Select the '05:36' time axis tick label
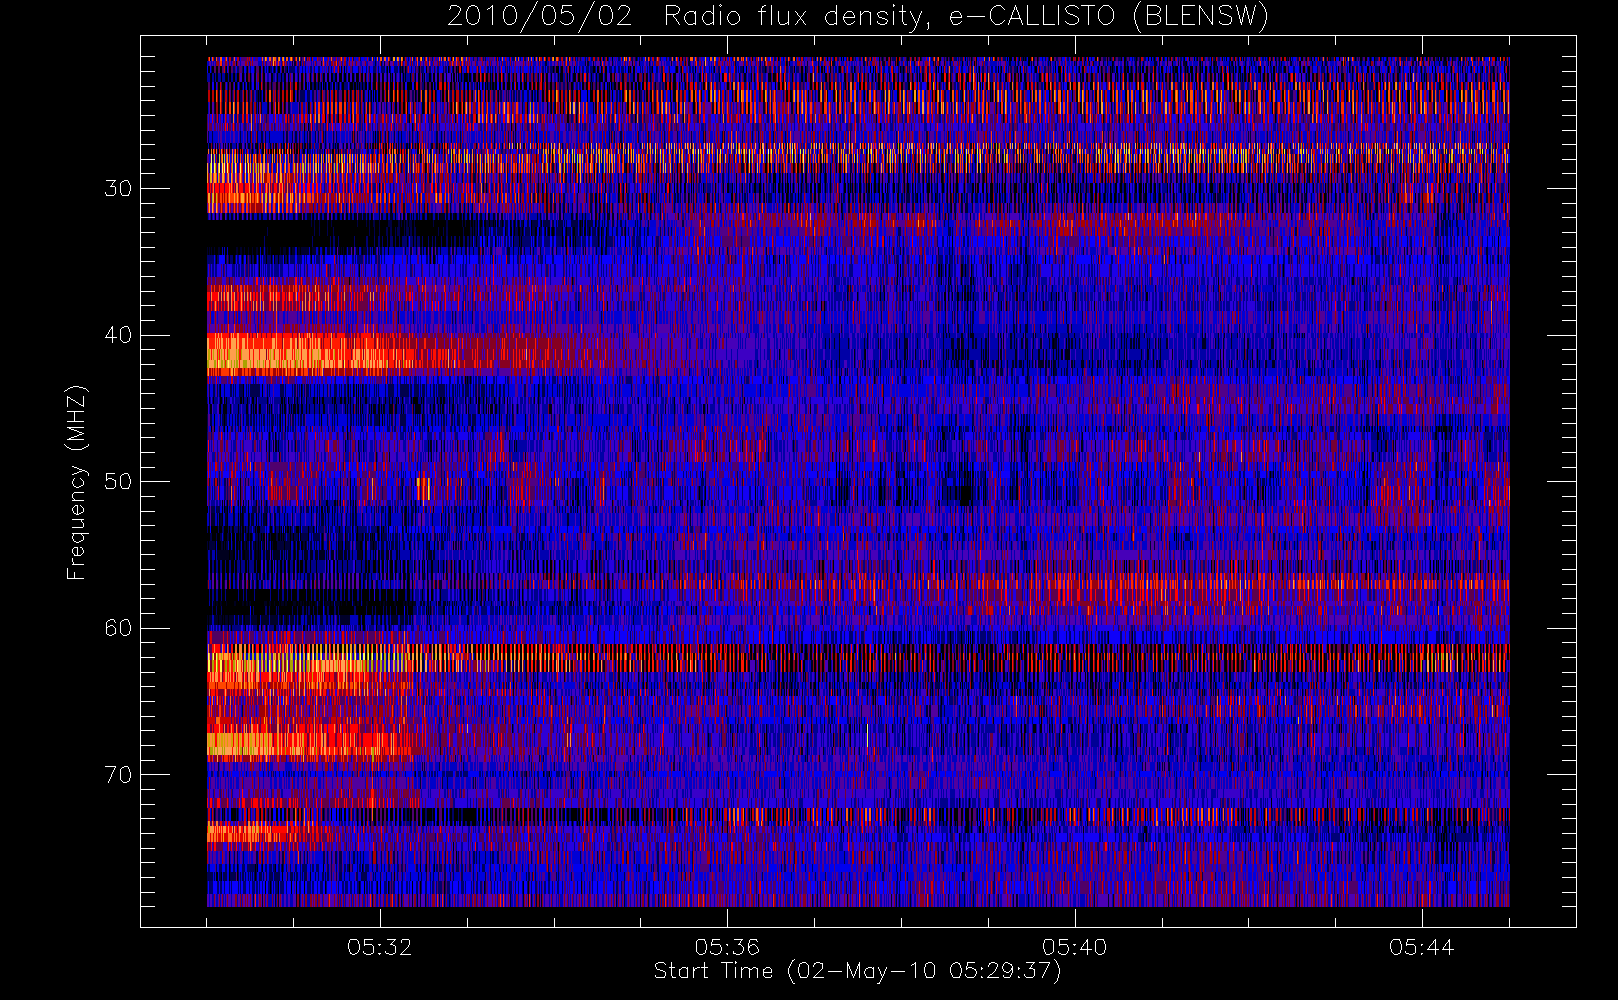Image resolution: width=1618 pixels, height=1000 pixels. (x=727, y=947)
